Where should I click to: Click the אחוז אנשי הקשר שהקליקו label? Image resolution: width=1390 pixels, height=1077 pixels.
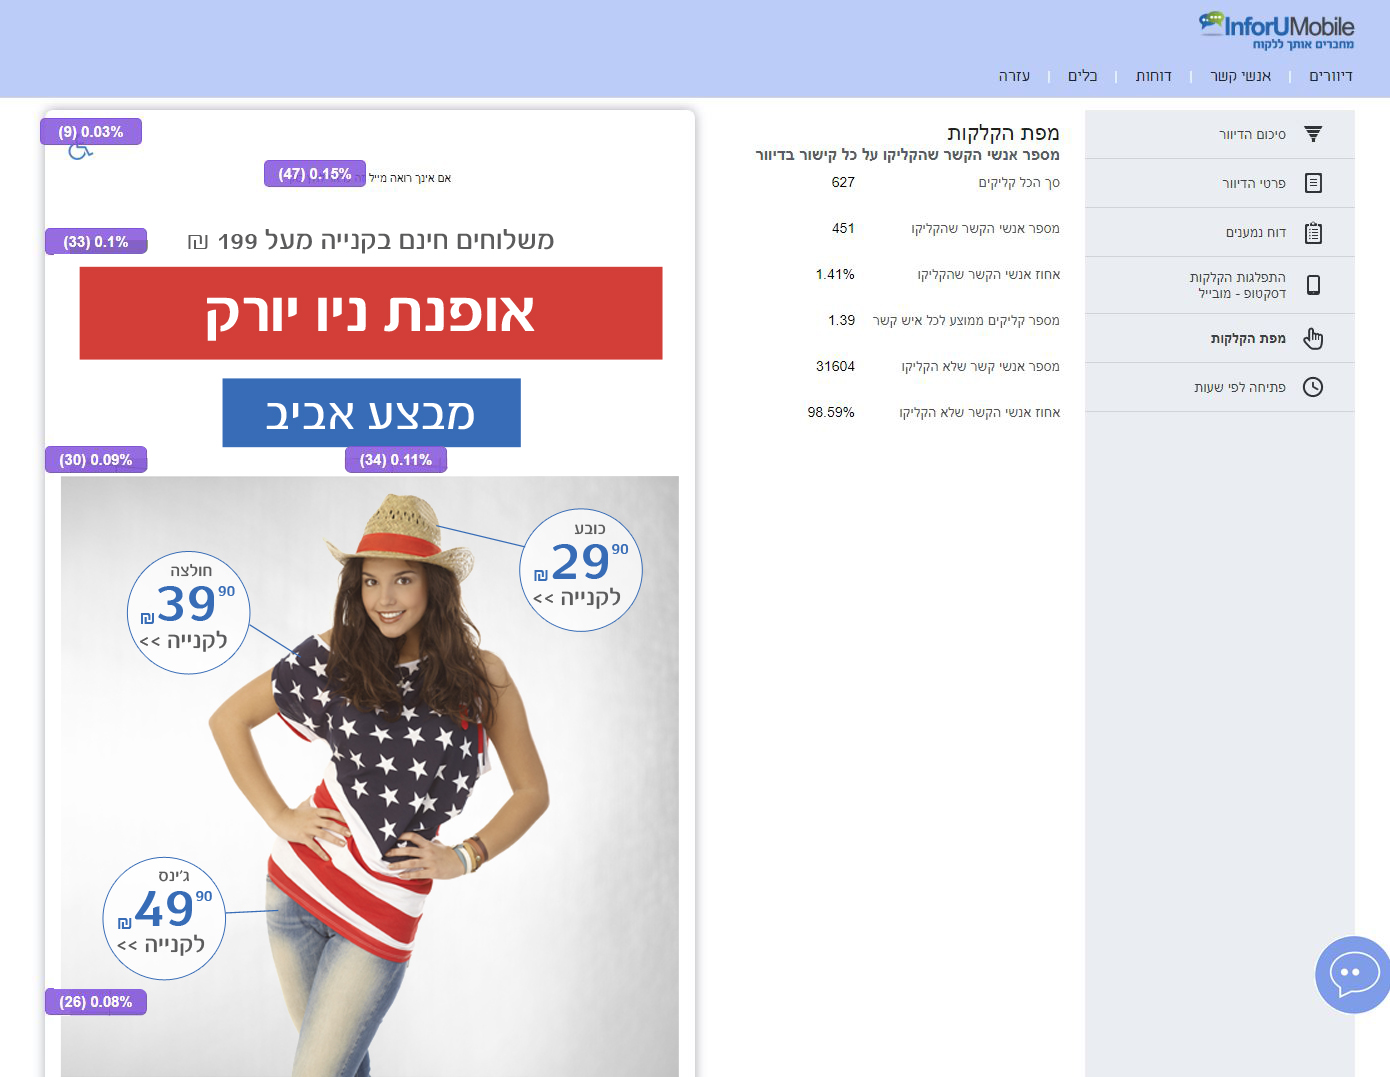click(989, 274)
